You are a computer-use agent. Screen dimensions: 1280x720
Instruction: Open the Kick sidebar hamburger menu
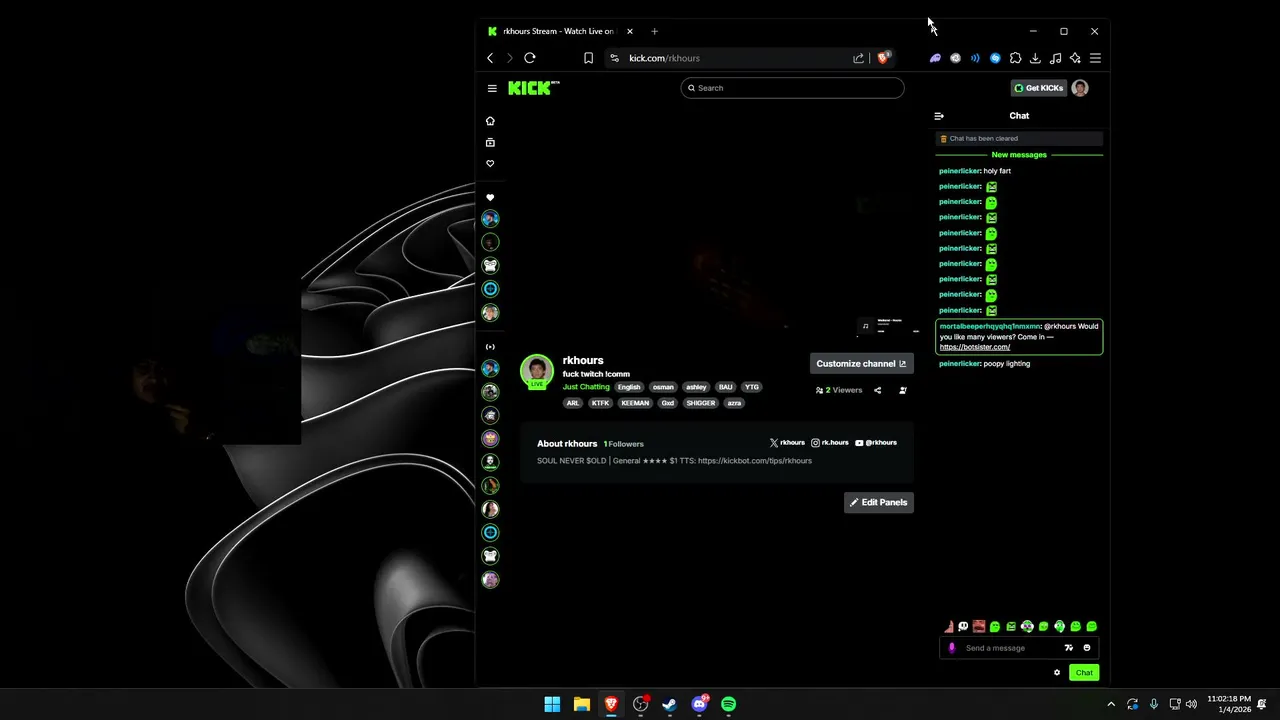coord(492,88)
